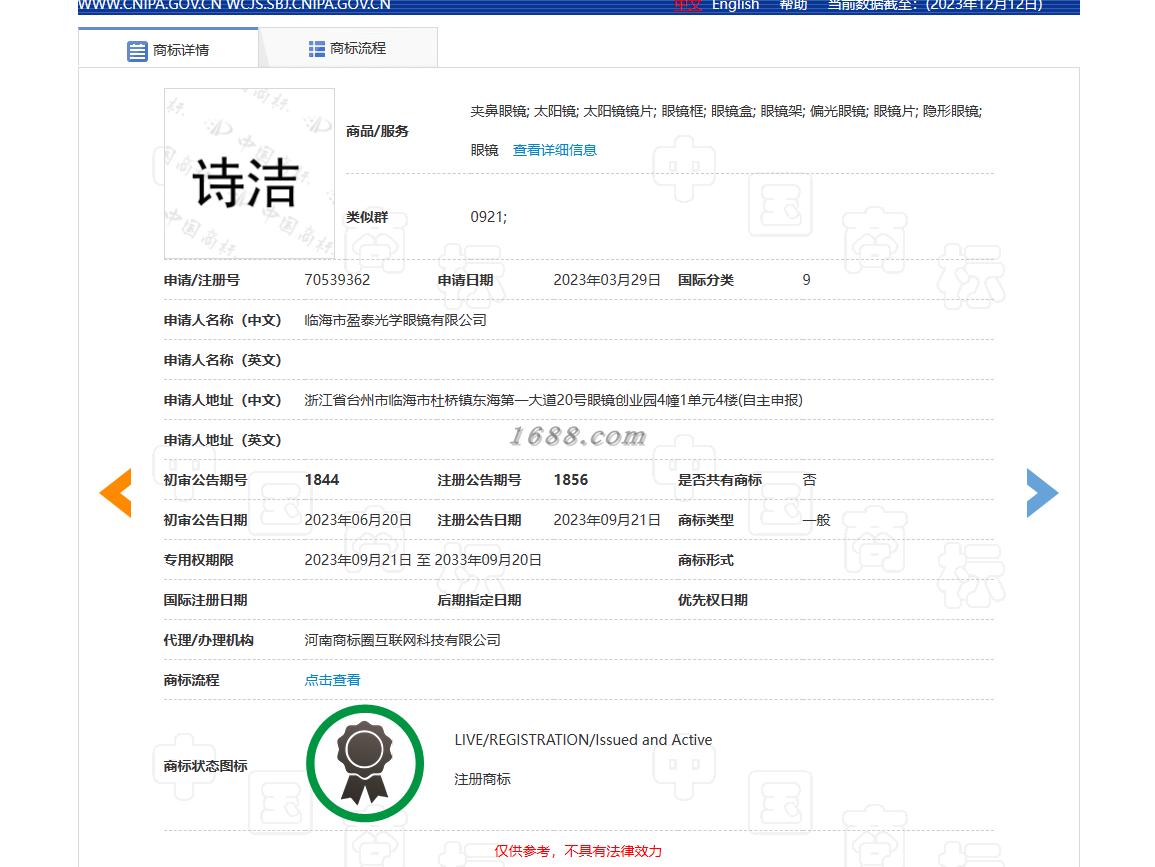Select registration announcement issue number 1856
Image resolution: width=1155 pixels, height=867 pixels.
(x=571, y=480)
